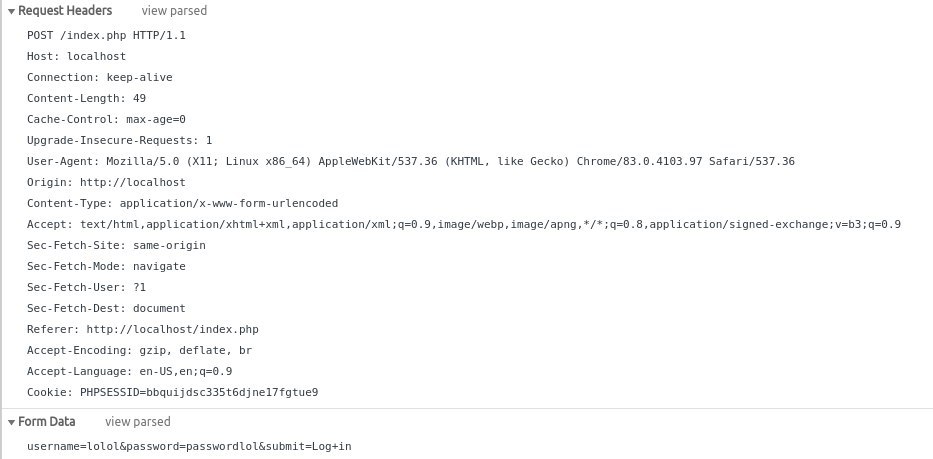Click the User-Agent header line

click(x=411, y=161)
